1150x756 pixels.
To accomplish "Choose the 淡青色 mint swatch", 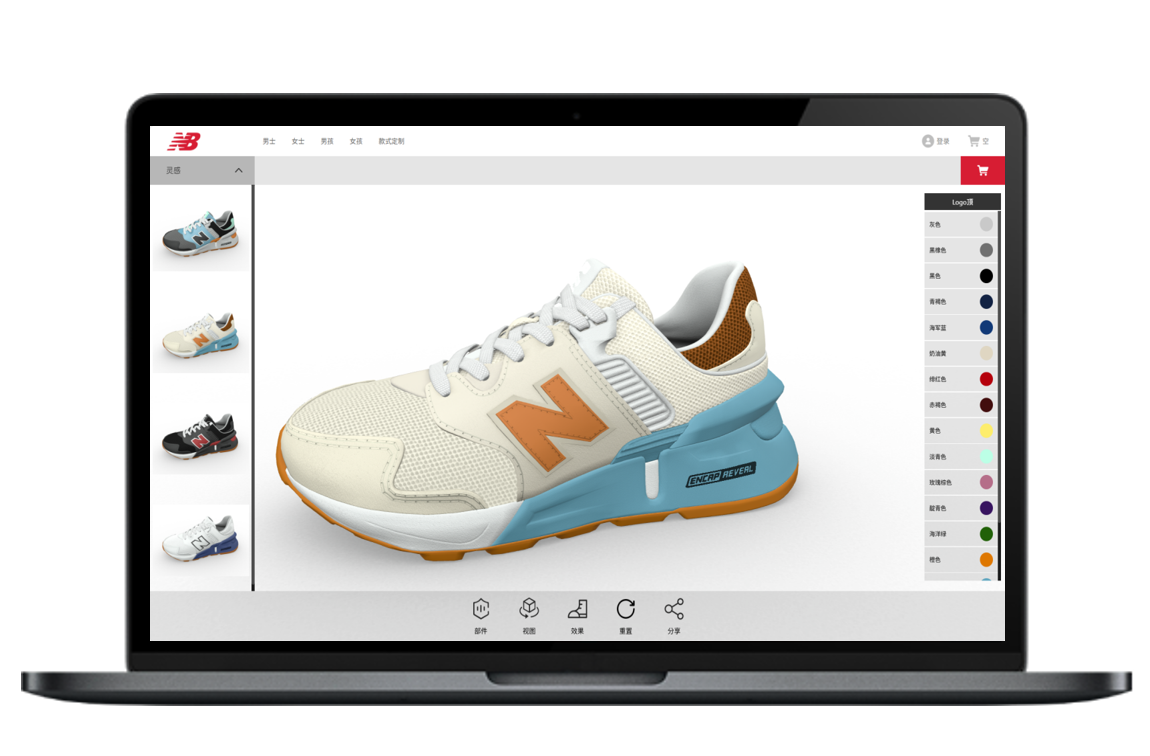I will click(986, 457).
